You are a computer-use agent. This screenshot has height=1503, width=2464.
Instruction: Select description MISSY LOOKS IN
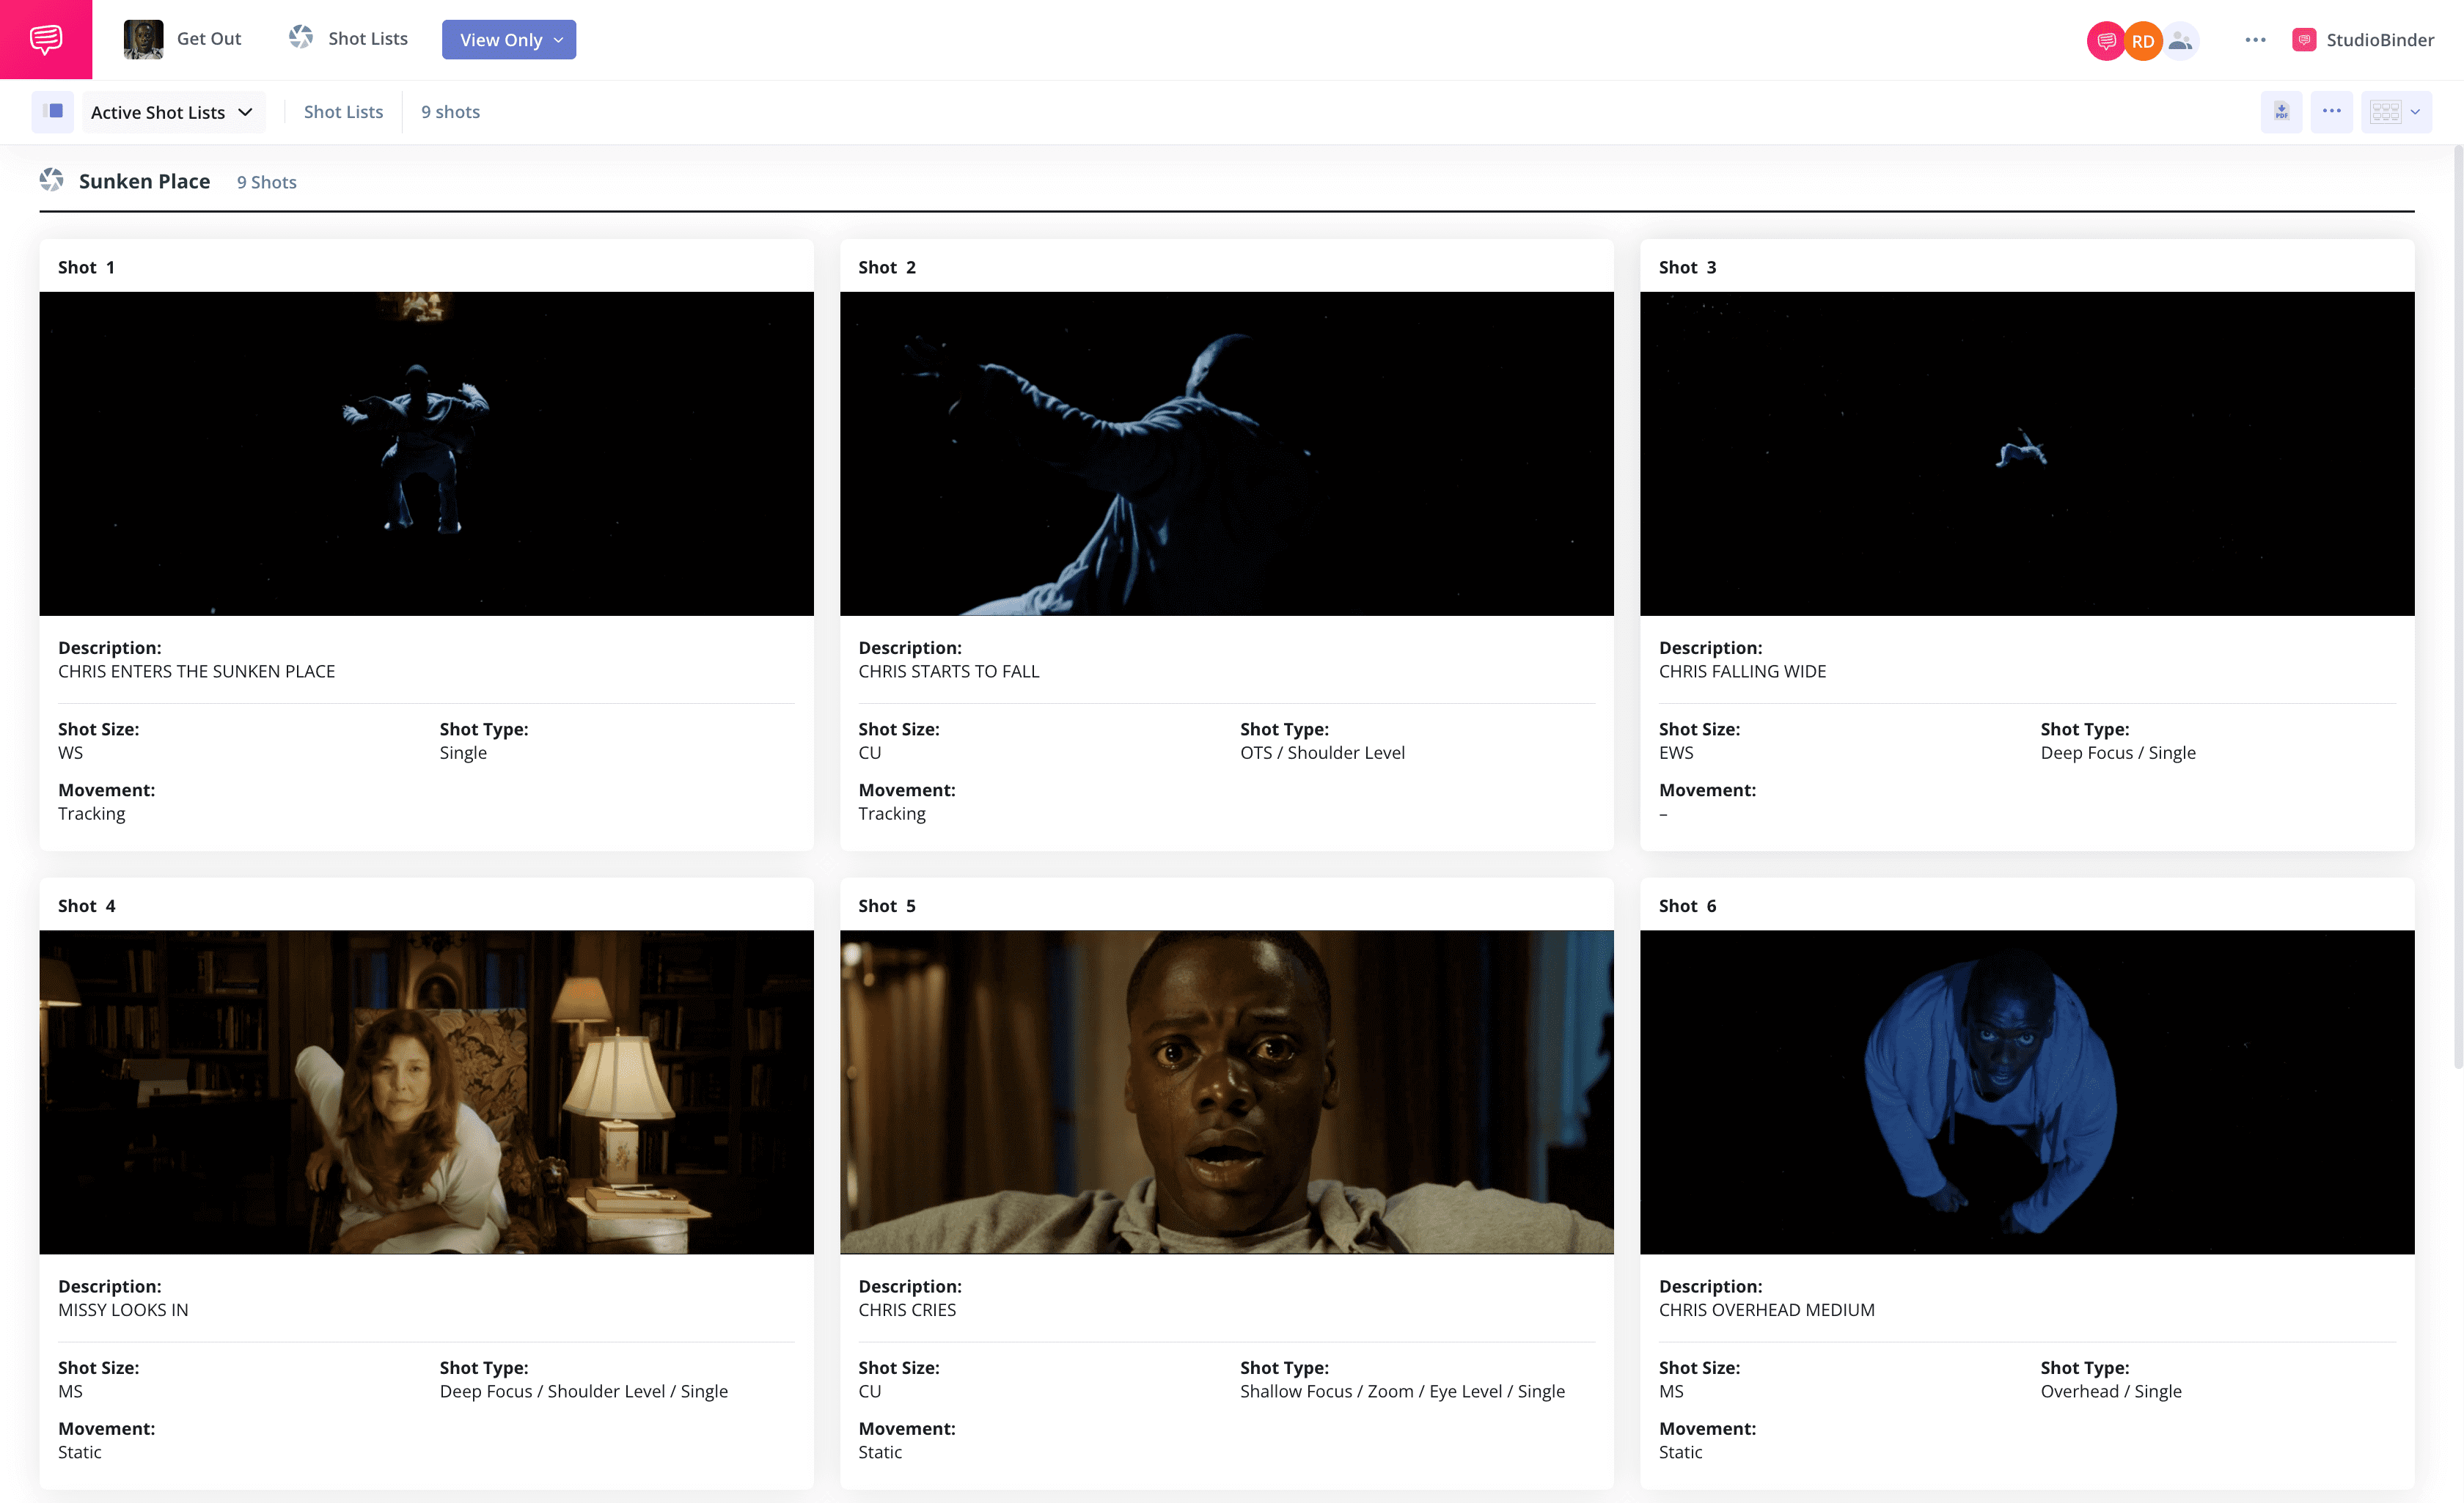pos(123,1310)
